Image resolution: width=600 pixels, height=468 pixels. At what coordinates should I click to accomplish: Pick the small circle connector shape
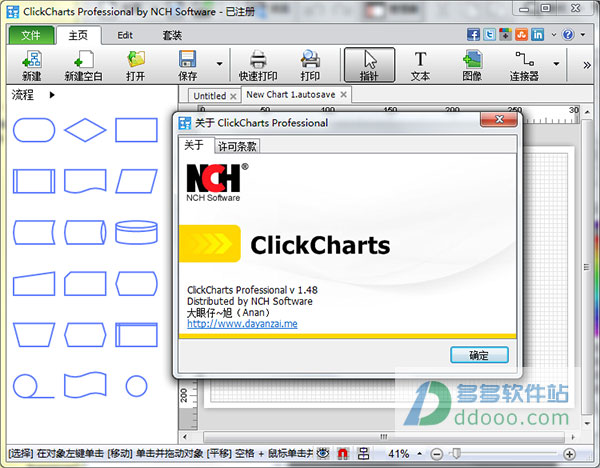pos(136,386)
